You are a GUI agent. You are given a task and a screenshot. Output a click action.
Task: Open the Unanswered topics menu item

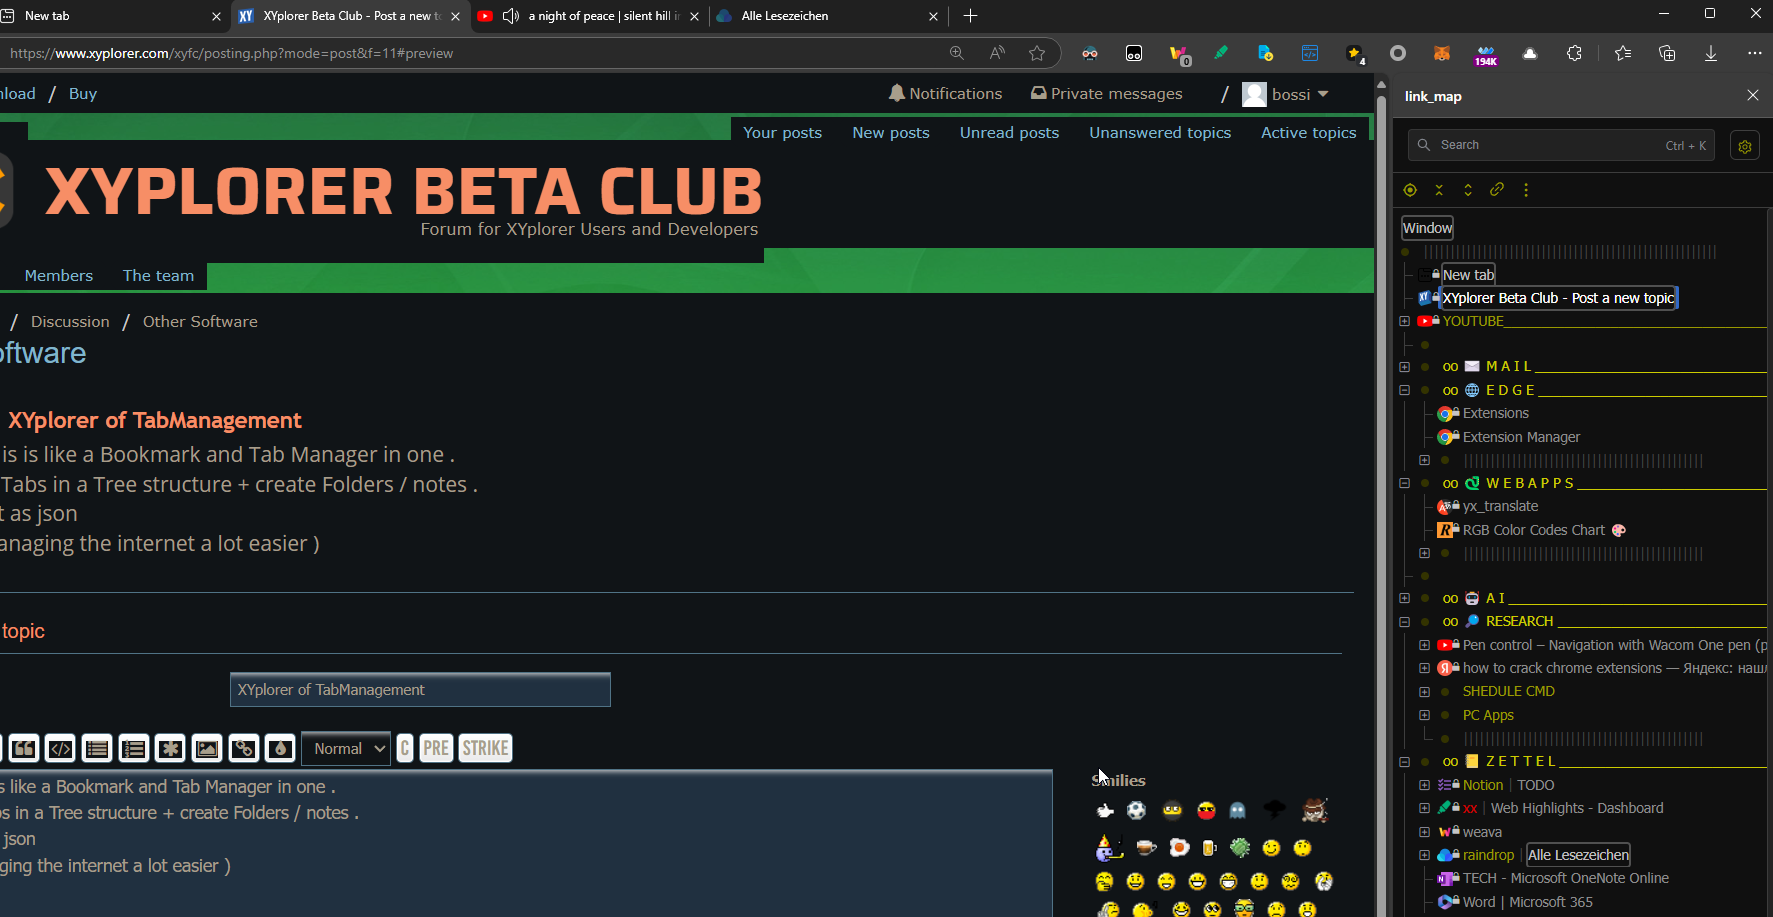pos(1160,132)
